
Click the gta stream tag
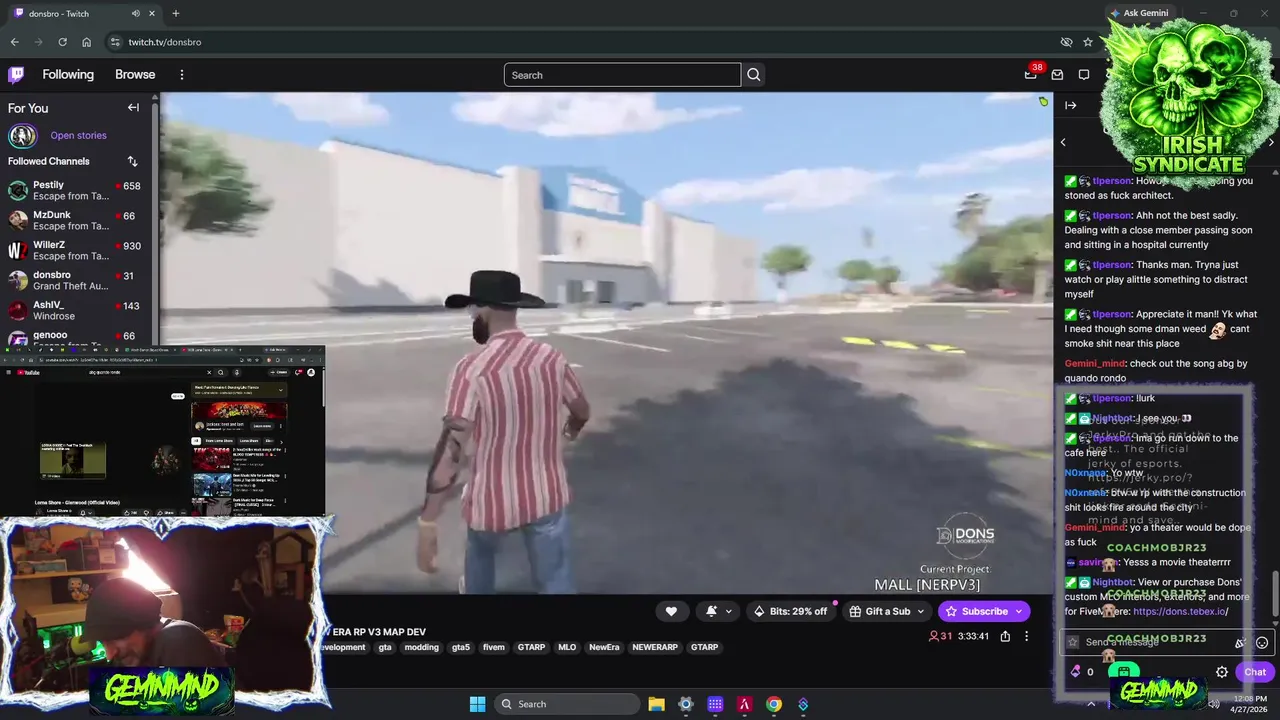tap(385, 647)
